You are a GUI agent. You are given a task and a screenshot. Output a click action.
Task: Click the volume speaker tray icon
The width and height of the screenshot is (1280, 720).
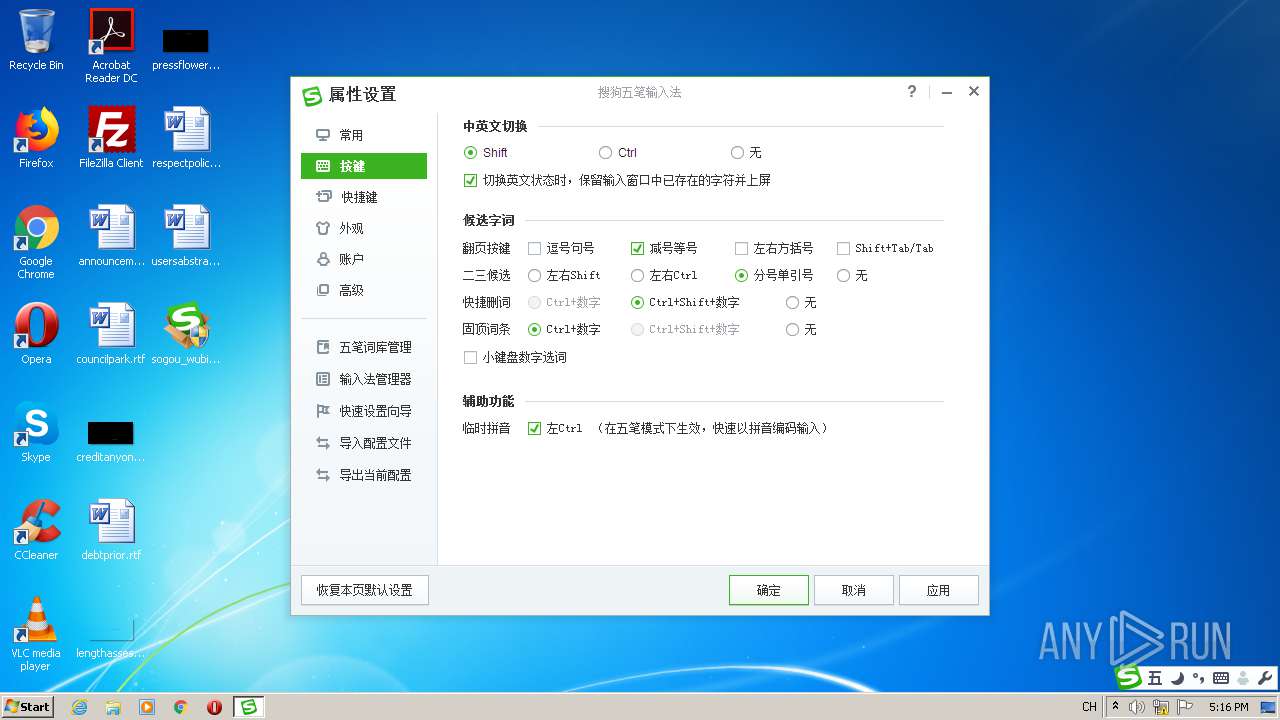pos(1137,707)
